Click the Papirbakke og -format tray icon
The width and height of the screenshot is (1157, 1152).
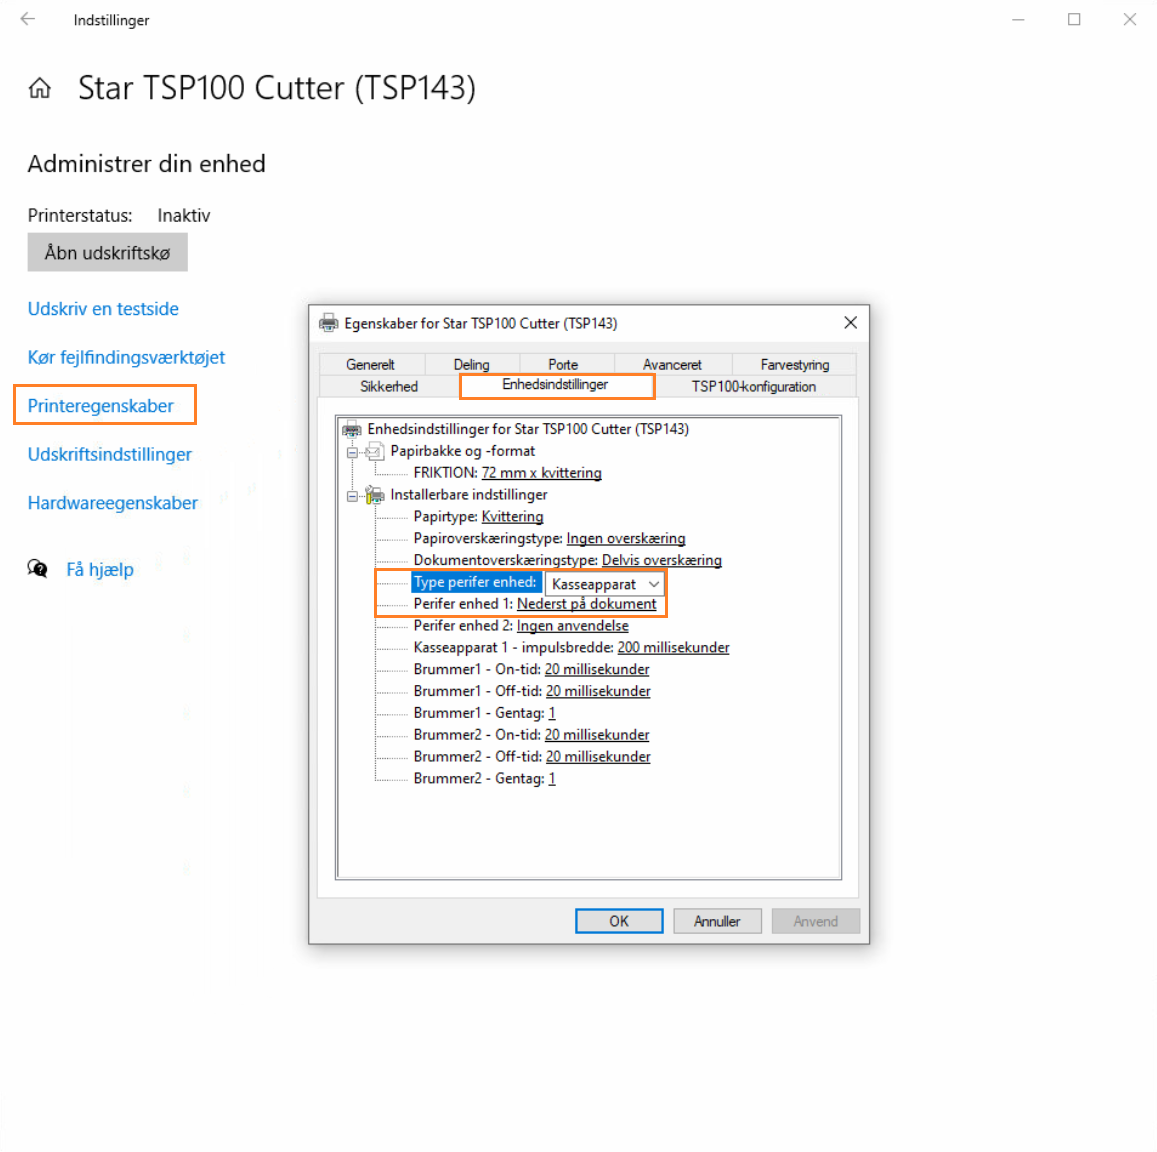click(x=375, y=451)
